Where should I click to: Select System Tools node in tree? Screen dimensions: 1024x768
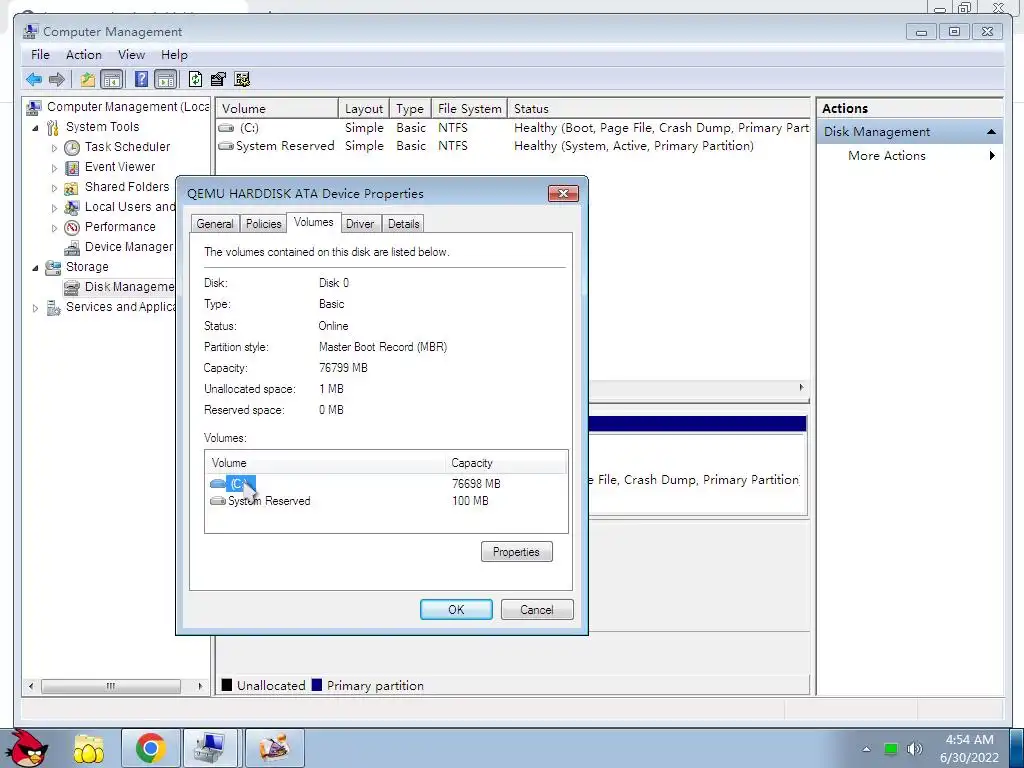[102, 127]
